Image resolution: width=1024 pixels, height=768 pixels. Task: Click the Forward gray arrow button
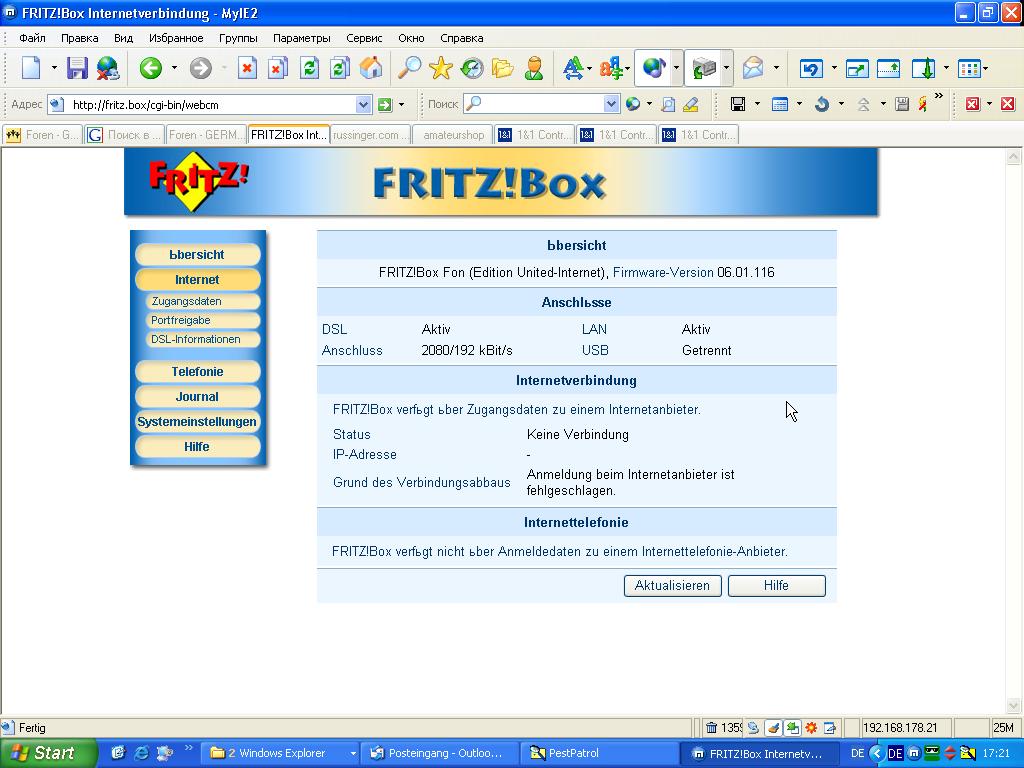pos(200,67)
